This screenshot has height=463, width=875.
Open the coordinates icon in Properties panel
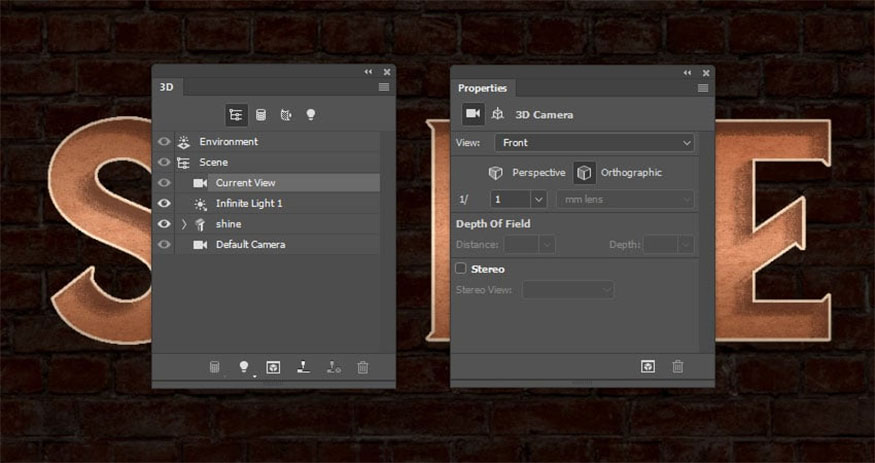coord(498,115)
